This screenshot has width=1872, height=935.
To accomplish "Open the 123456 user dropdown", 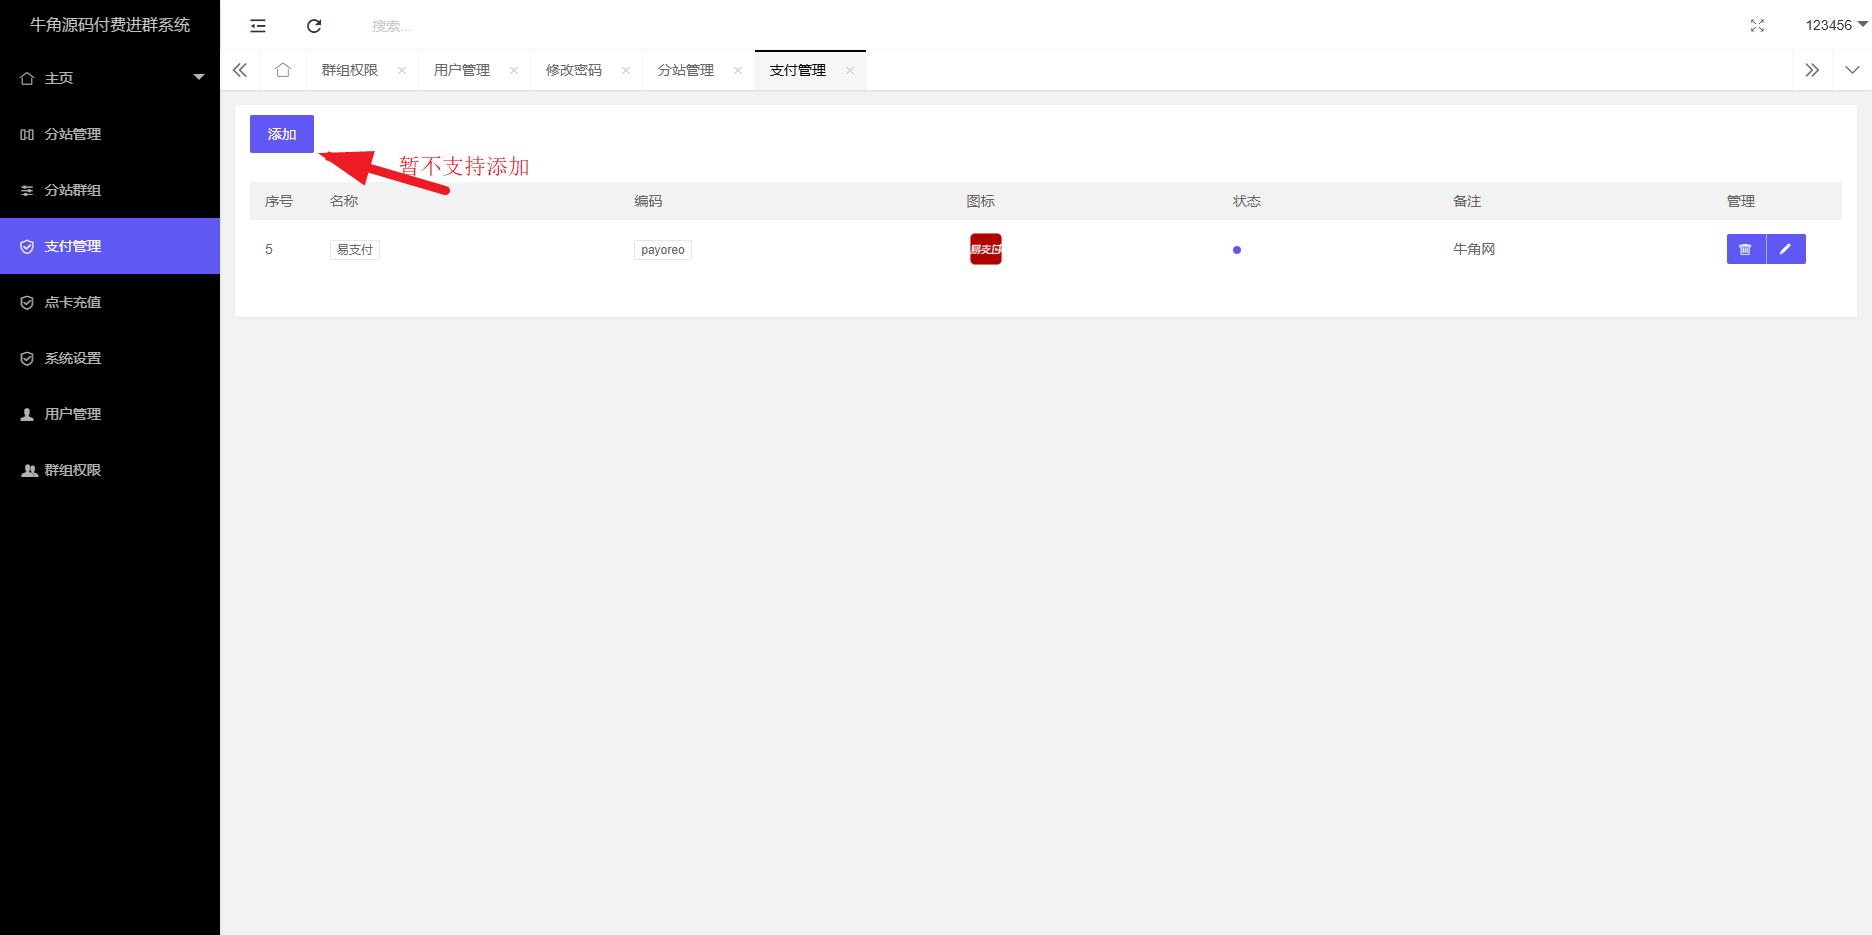I will 1836,25.
